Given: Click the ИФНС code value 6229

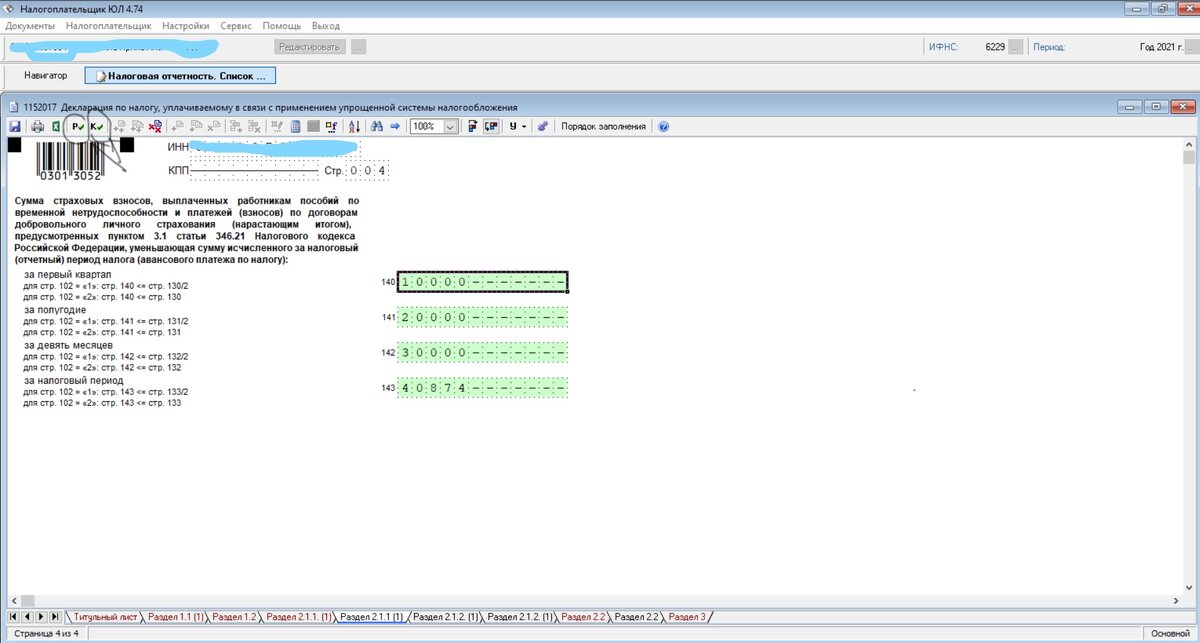Looking at the screenshot, I should pyautogui.click(x=994, y=46).
